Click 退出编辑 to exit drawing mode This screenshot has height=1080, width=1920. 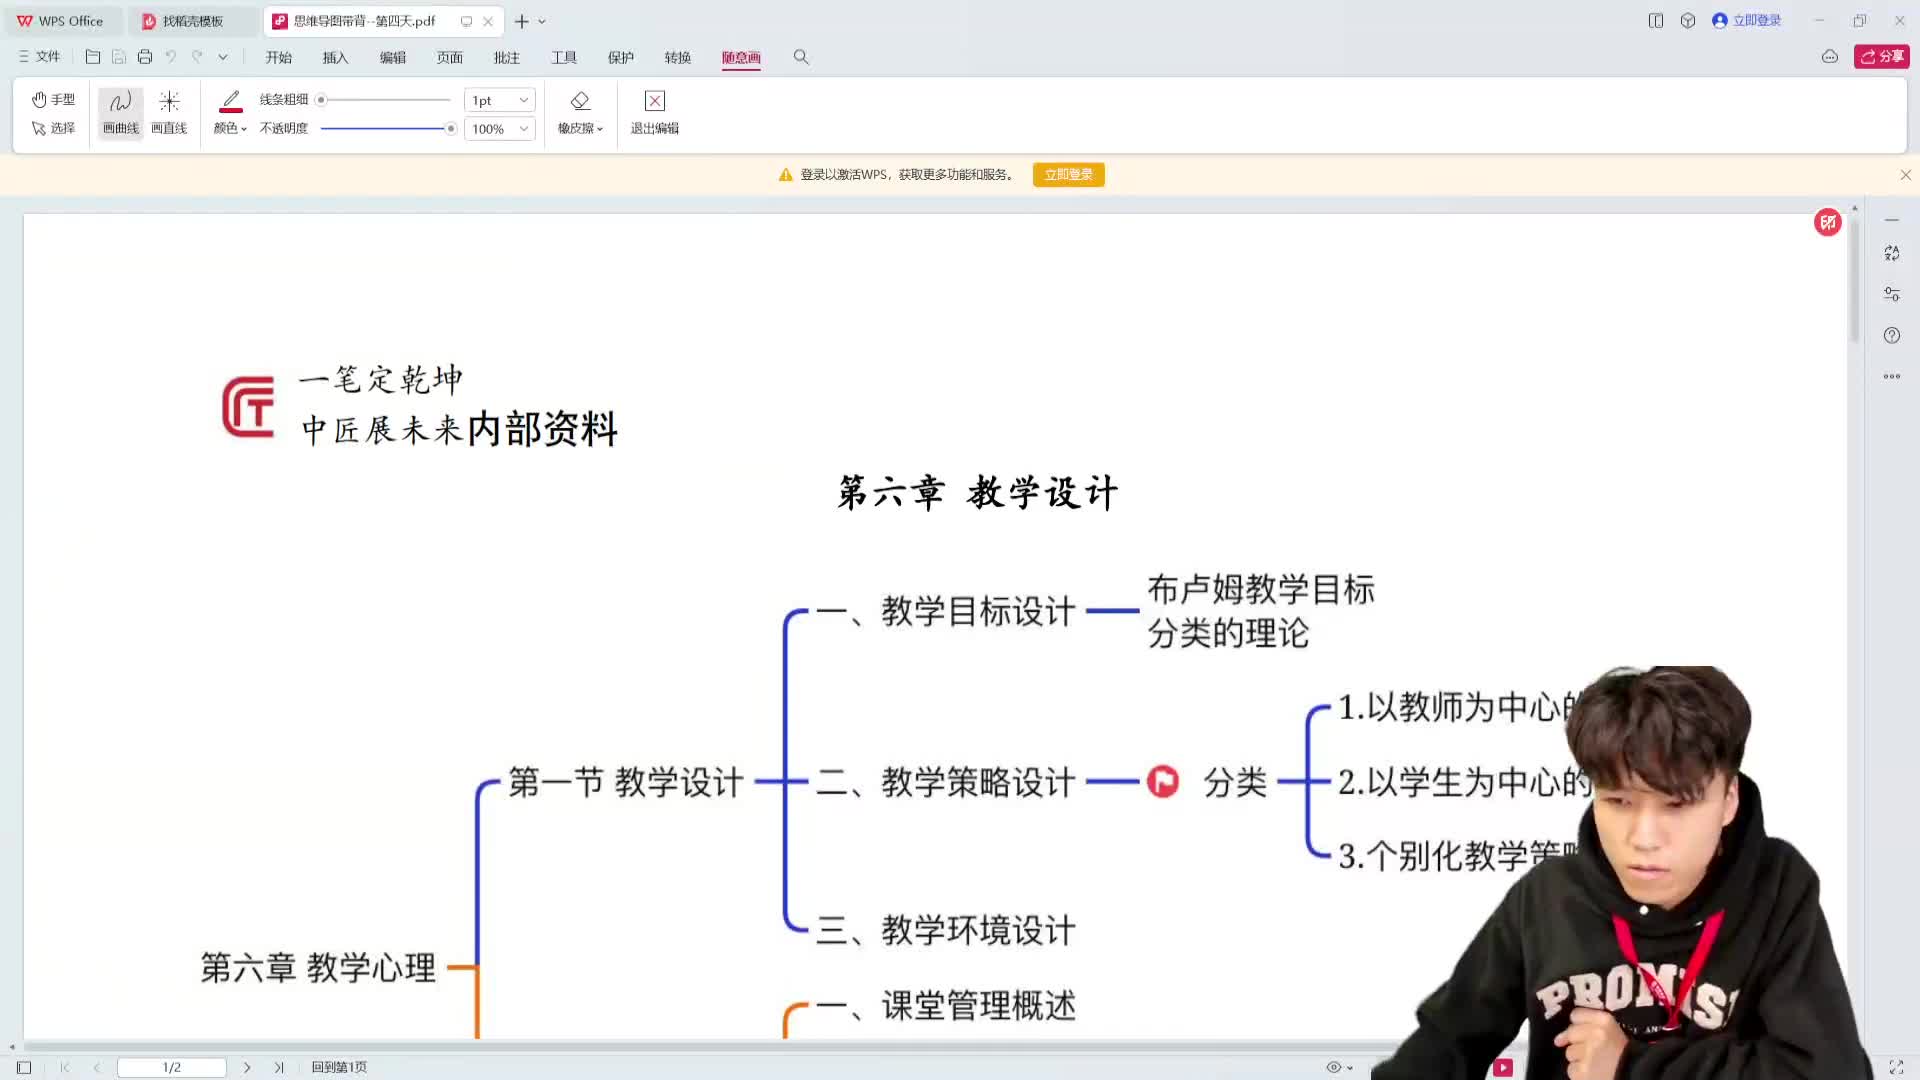[653, 112]
